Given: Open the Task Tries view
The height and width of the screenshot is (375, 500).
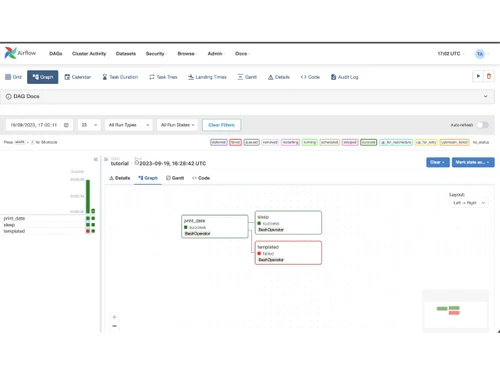Looking at the screenshot, I should 163,77.
